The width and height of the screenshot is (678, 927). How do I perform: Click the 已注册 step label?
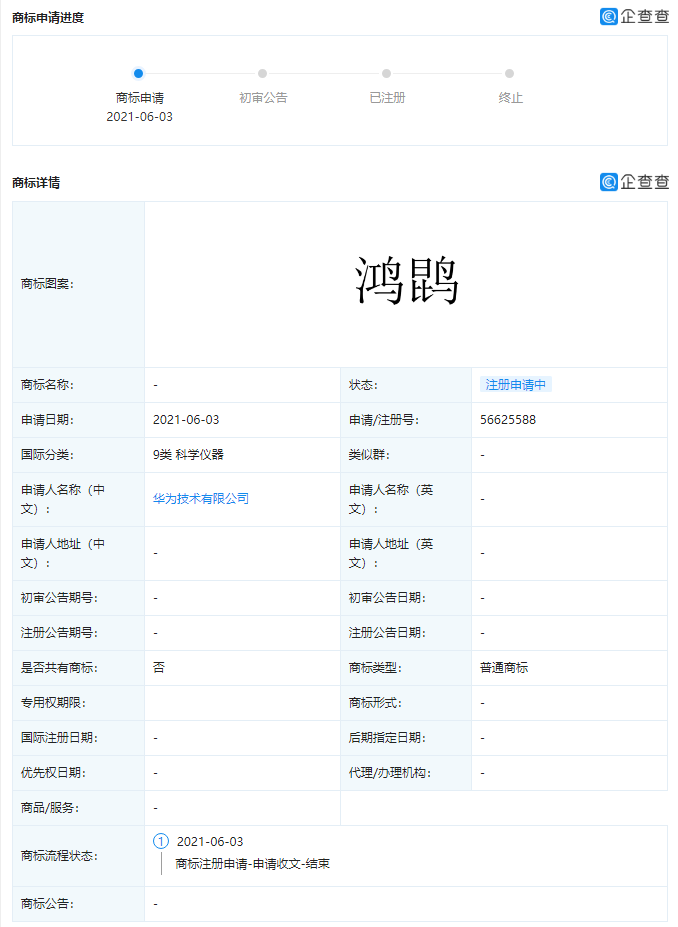[387, 98]
